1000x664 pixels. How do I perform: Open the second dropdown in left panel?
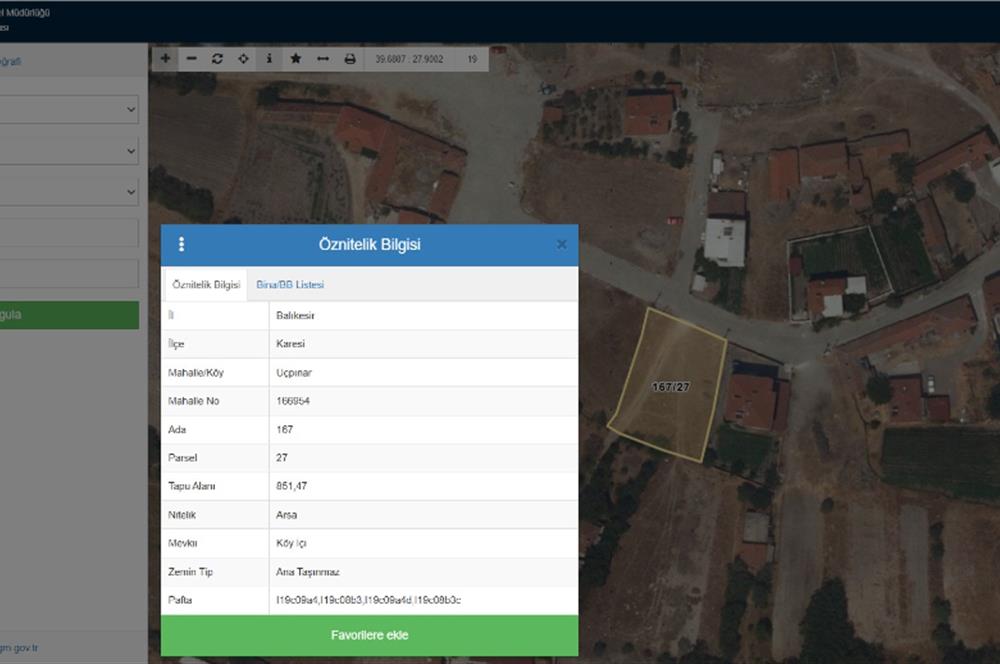(68, 151)
